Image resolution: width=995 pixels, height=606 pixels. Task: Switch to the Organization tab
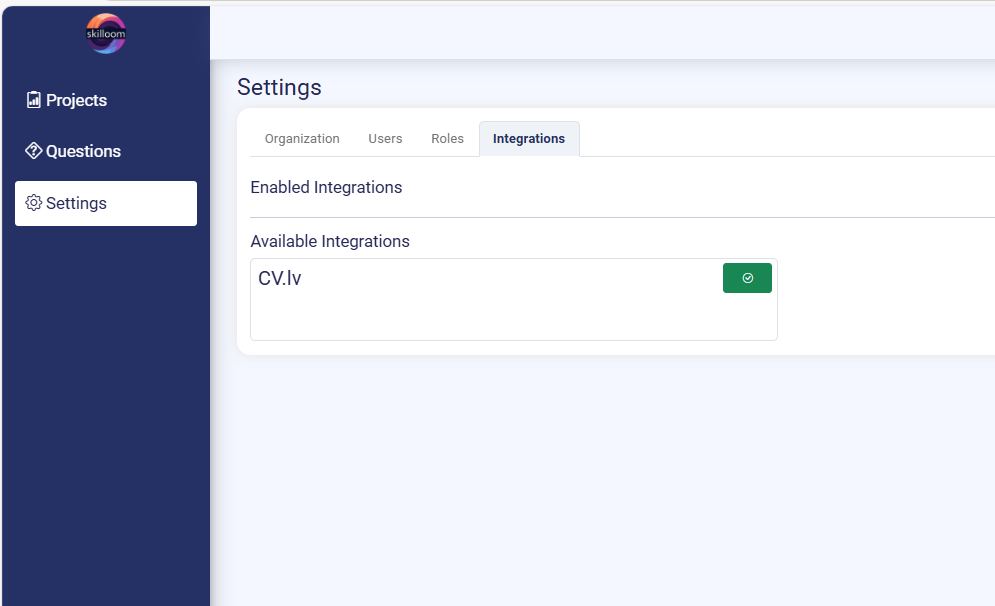pos(302,139)
